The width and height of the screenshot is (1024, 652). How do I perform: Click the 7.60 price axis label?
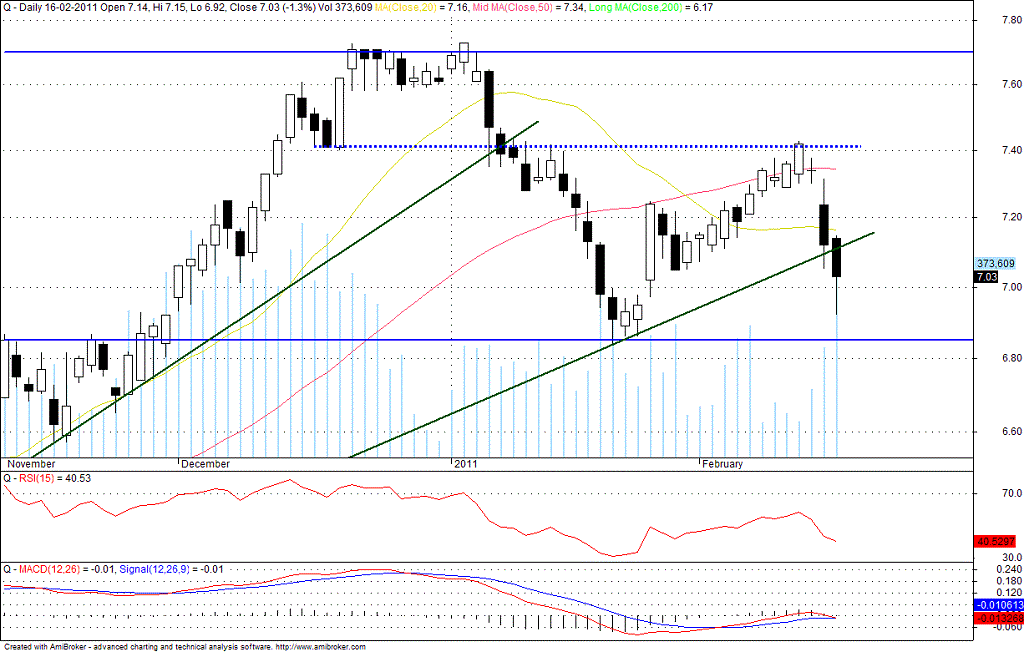[1010, 84]
